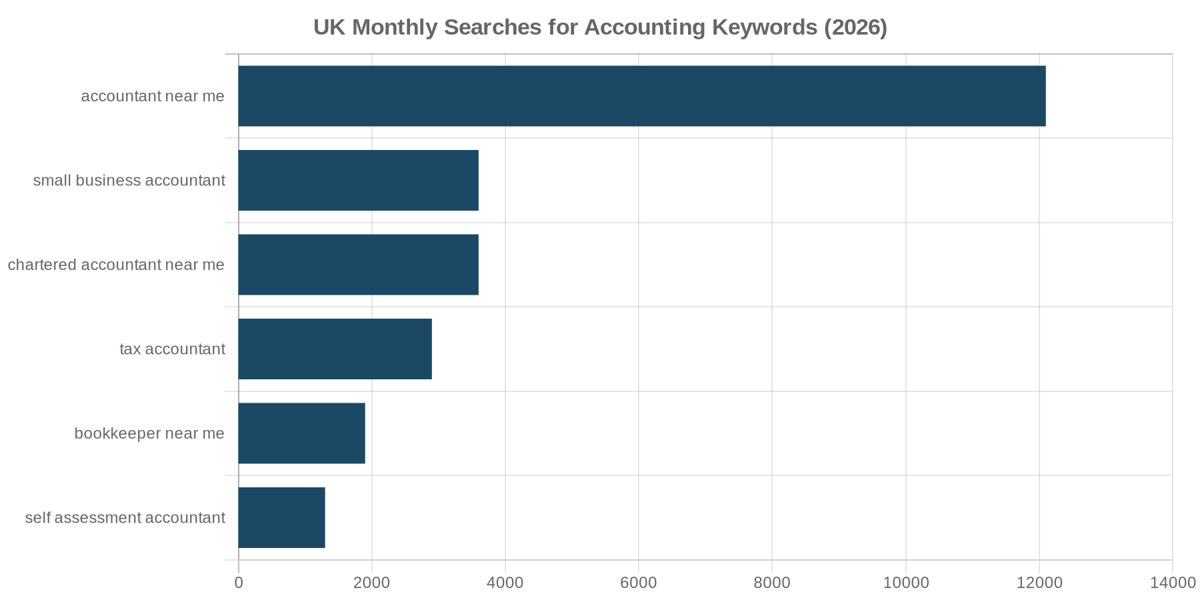Click the 4000 tick label

pyautogui.click(x=505, y=582)
